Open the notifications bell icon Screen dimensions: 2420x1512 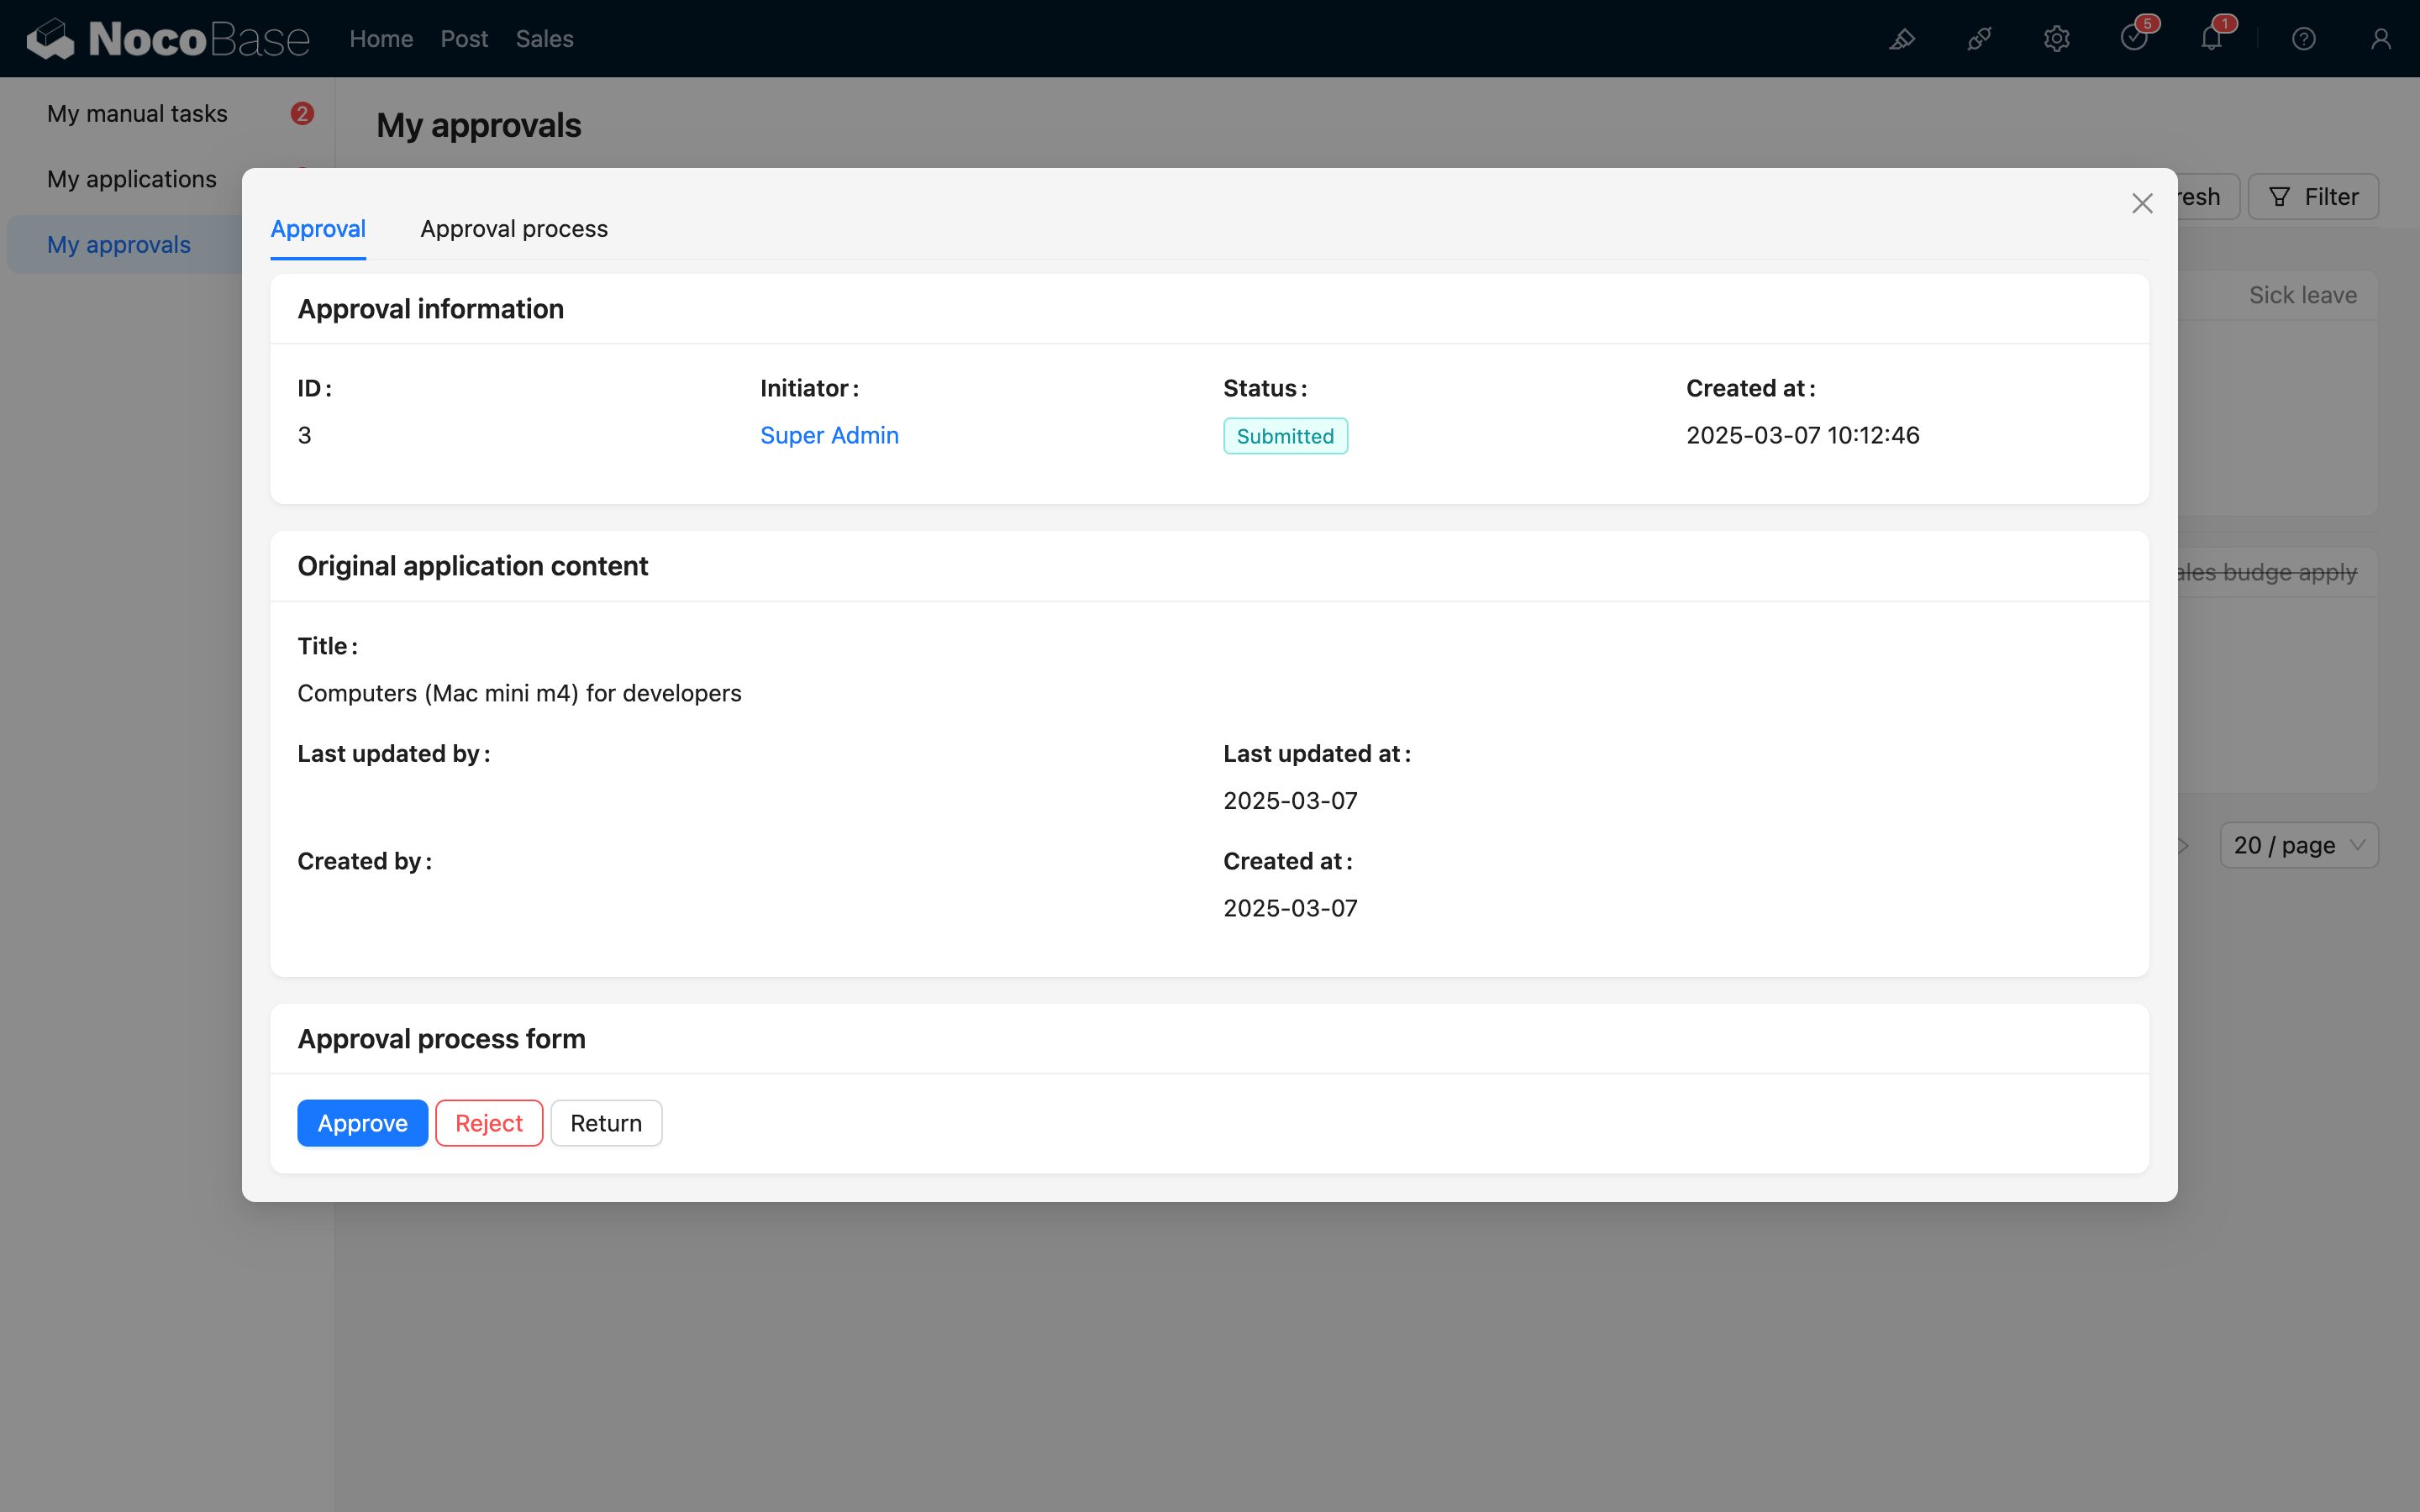tap(2211, 39)
